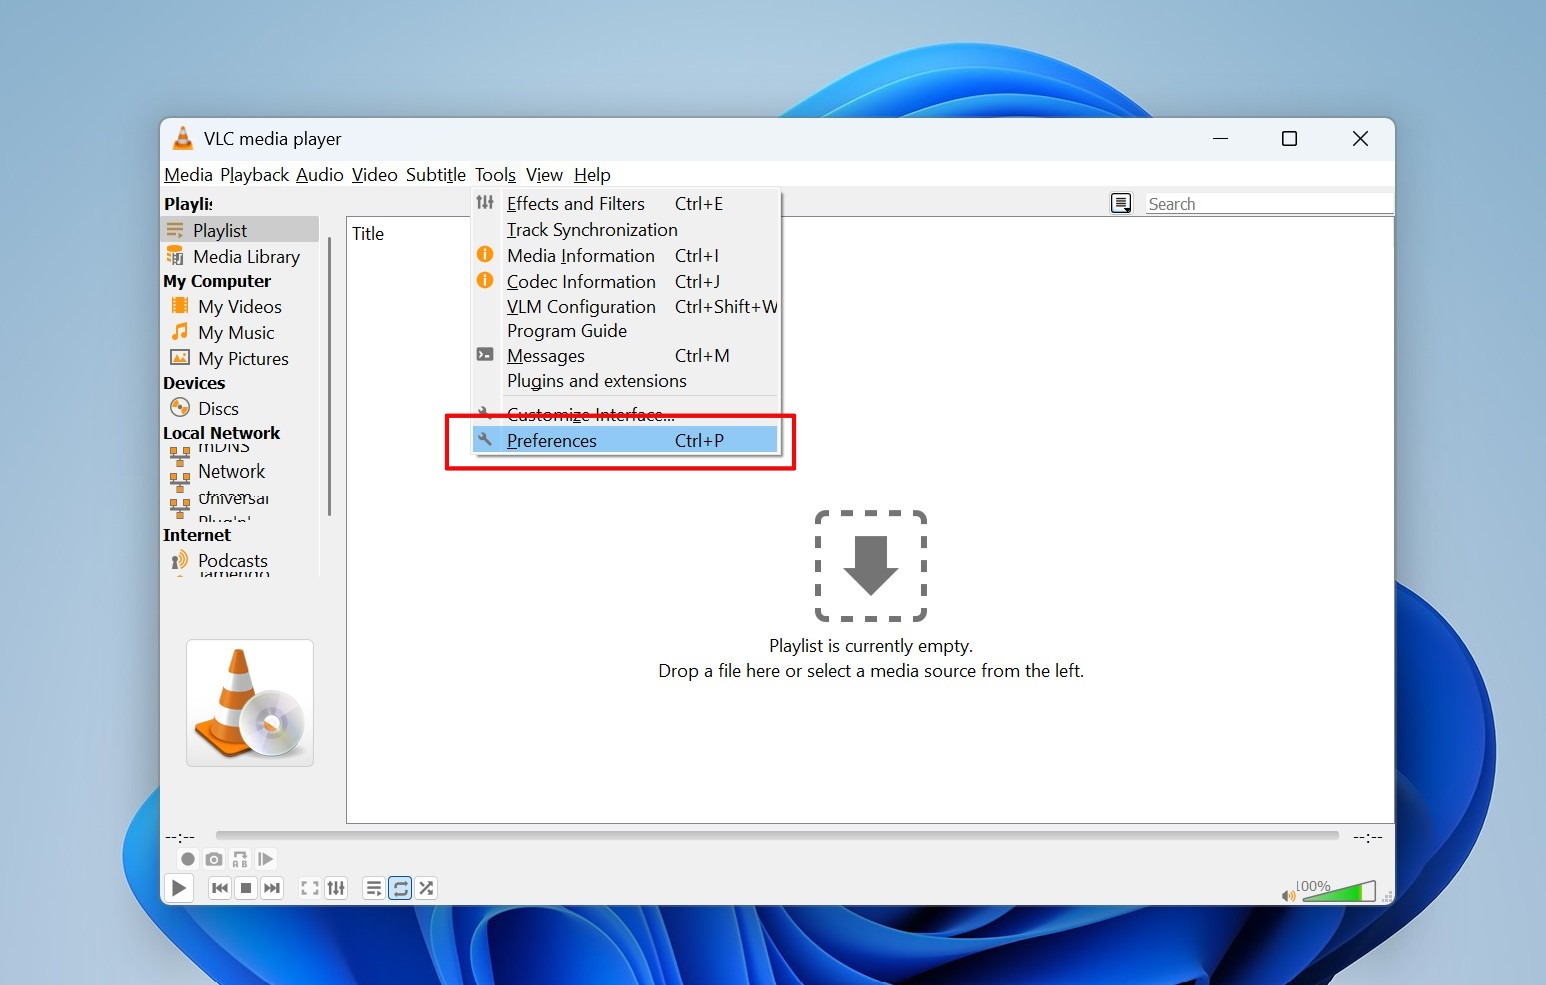Choose Track Synchronization from Tools menu

(625, 230)
